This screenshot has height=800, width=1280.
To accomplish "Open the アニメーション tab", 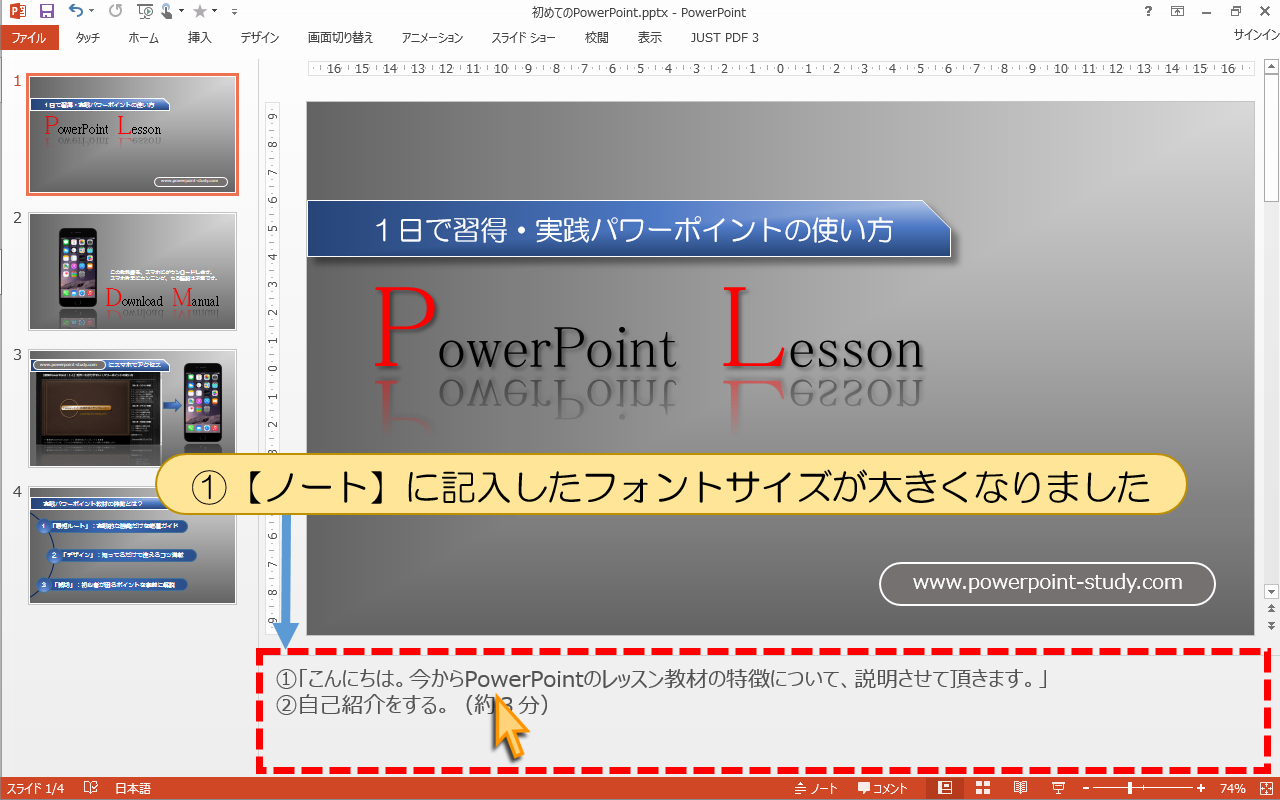I will (432, 38).
